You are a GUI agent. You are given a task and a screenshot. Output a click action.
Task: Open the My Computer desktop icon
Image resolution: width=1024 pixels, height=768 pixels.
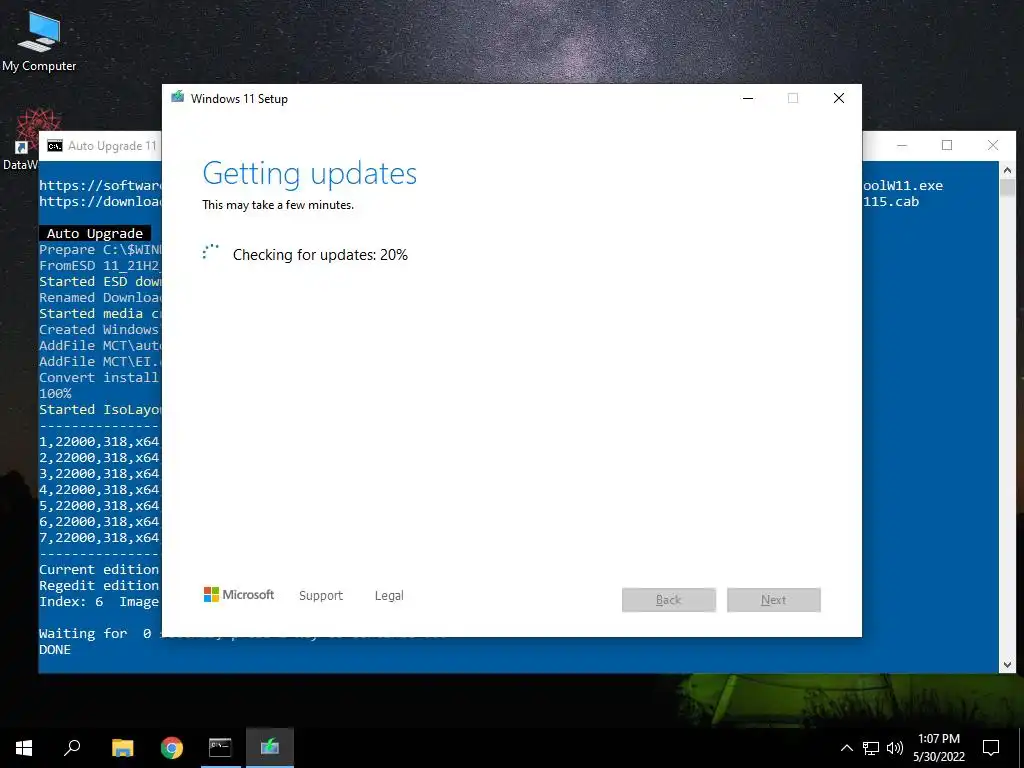tap(39, 40)
